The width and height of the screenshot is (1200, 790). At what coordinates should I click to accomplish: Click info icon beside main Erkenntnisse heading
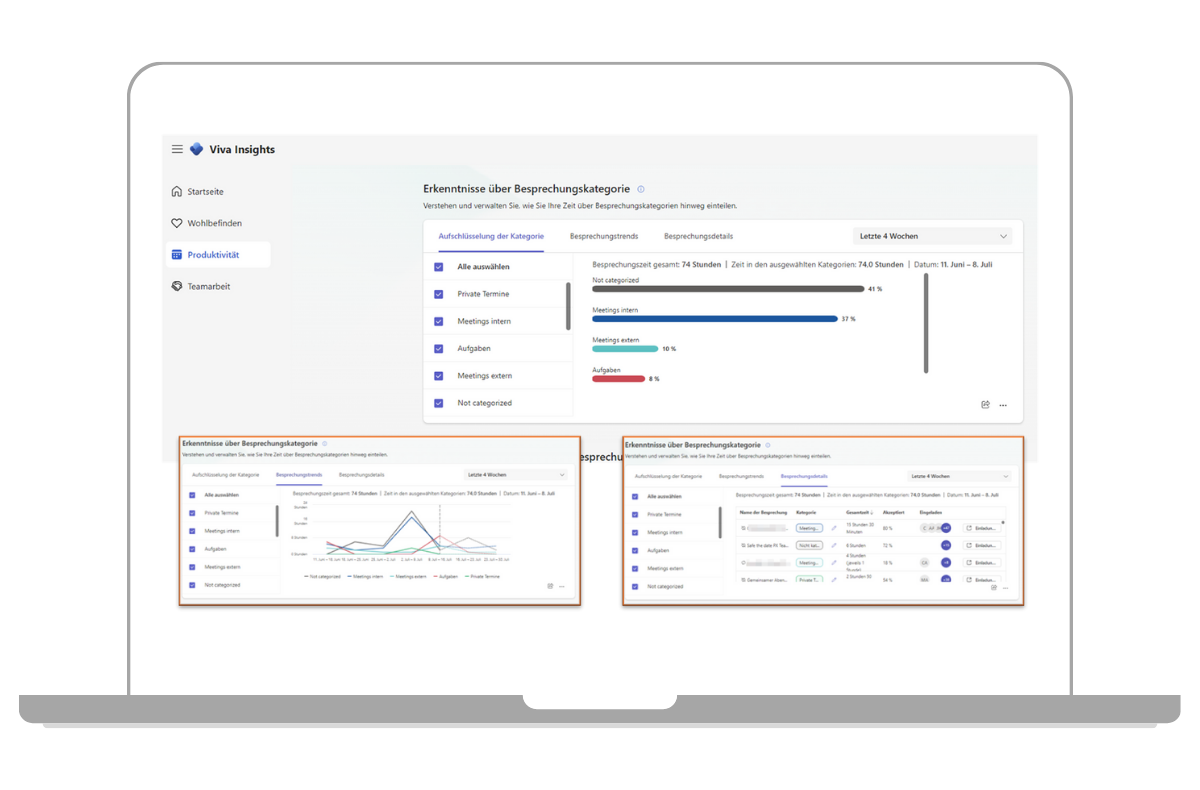(641, 188)
